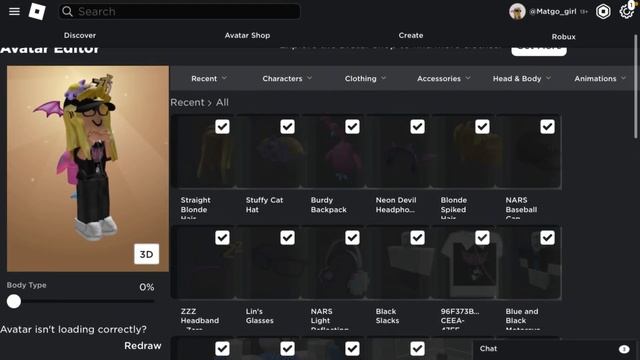
Task: Open the Create page
Action: pos(411,36)
